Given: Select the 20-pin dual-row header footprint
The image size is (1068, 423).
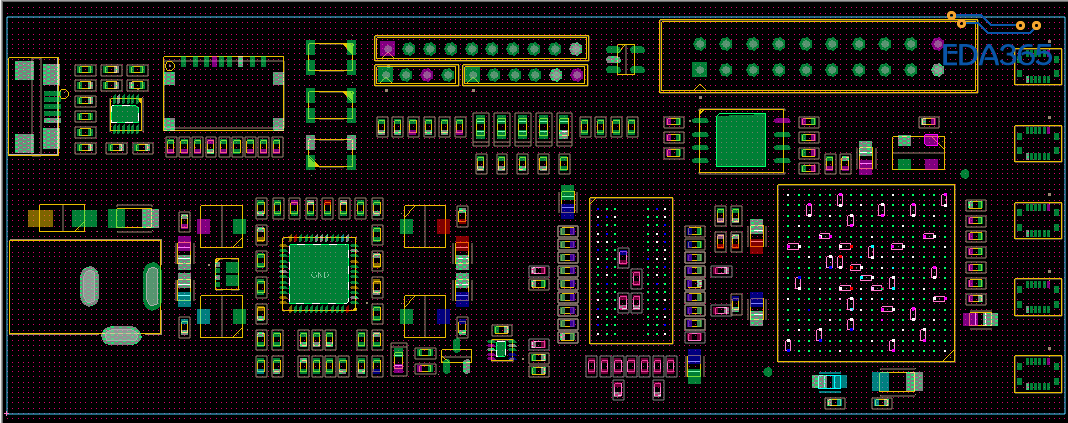Looking at the screenshot, I should tap(819, 56).
